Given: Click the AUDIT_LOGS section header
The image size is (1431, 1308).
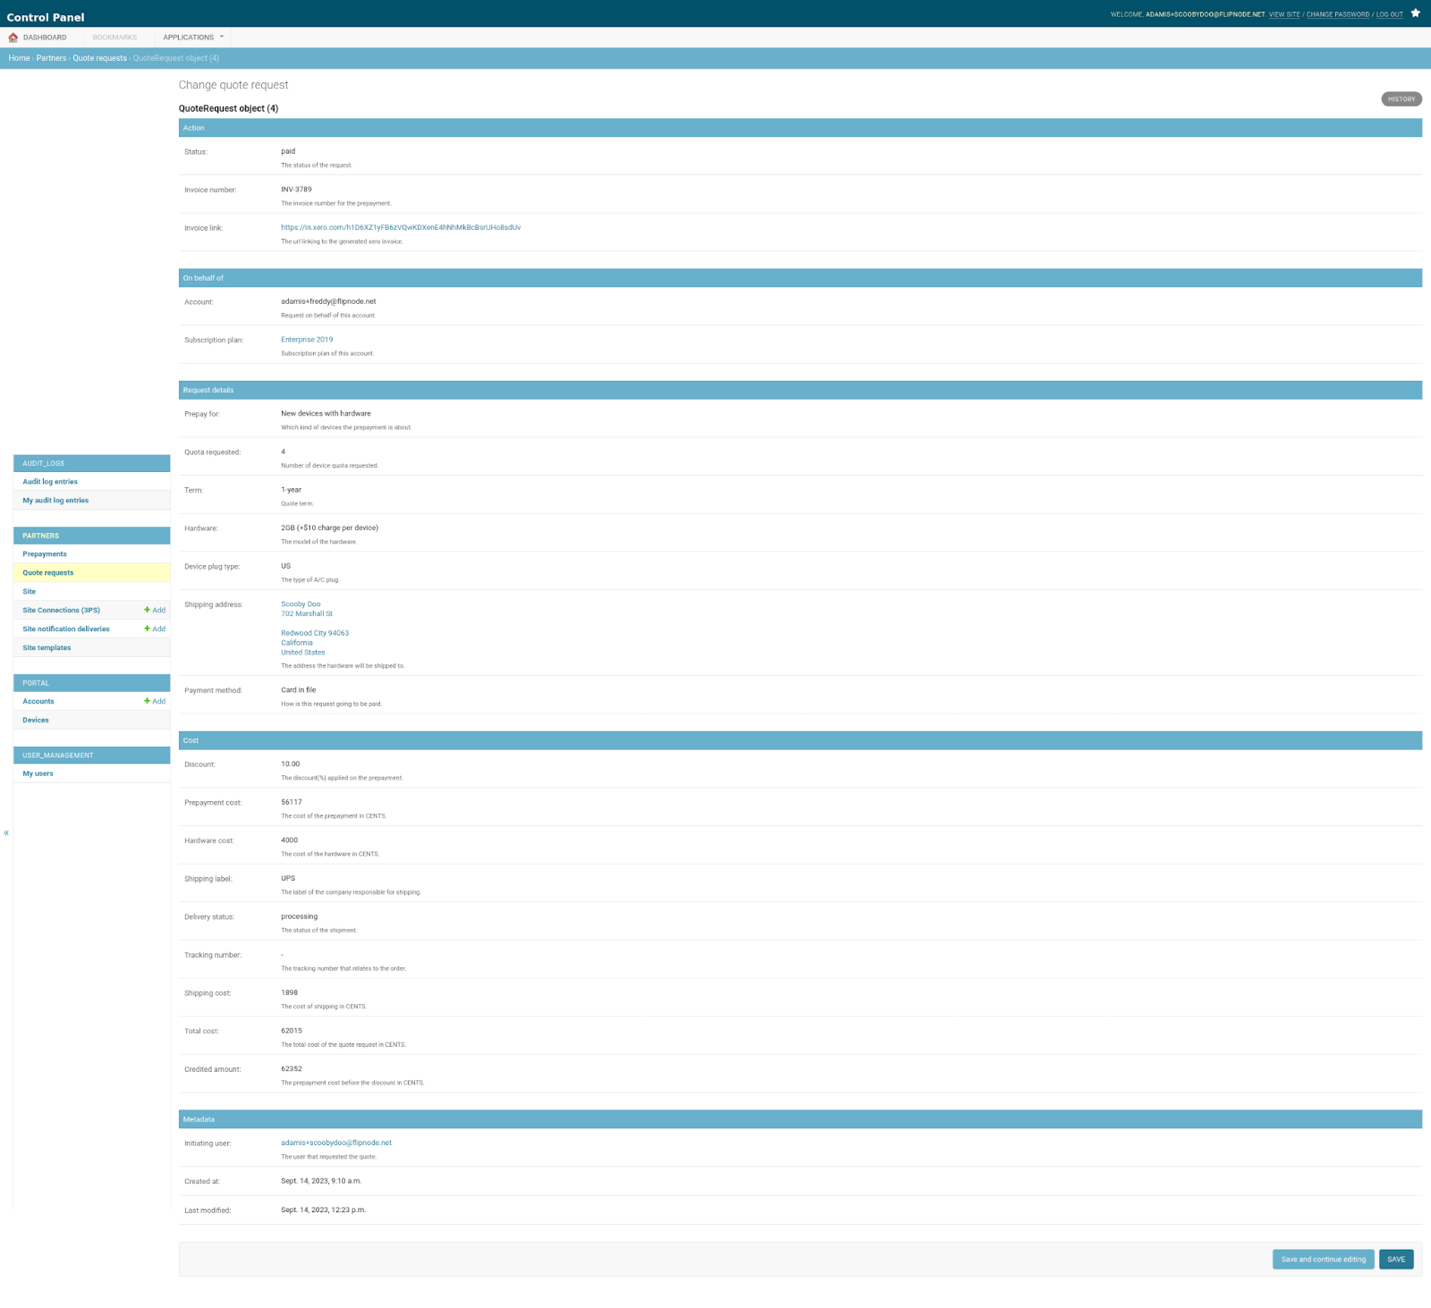Looking at the screenshot, I should tap(91, 463).
